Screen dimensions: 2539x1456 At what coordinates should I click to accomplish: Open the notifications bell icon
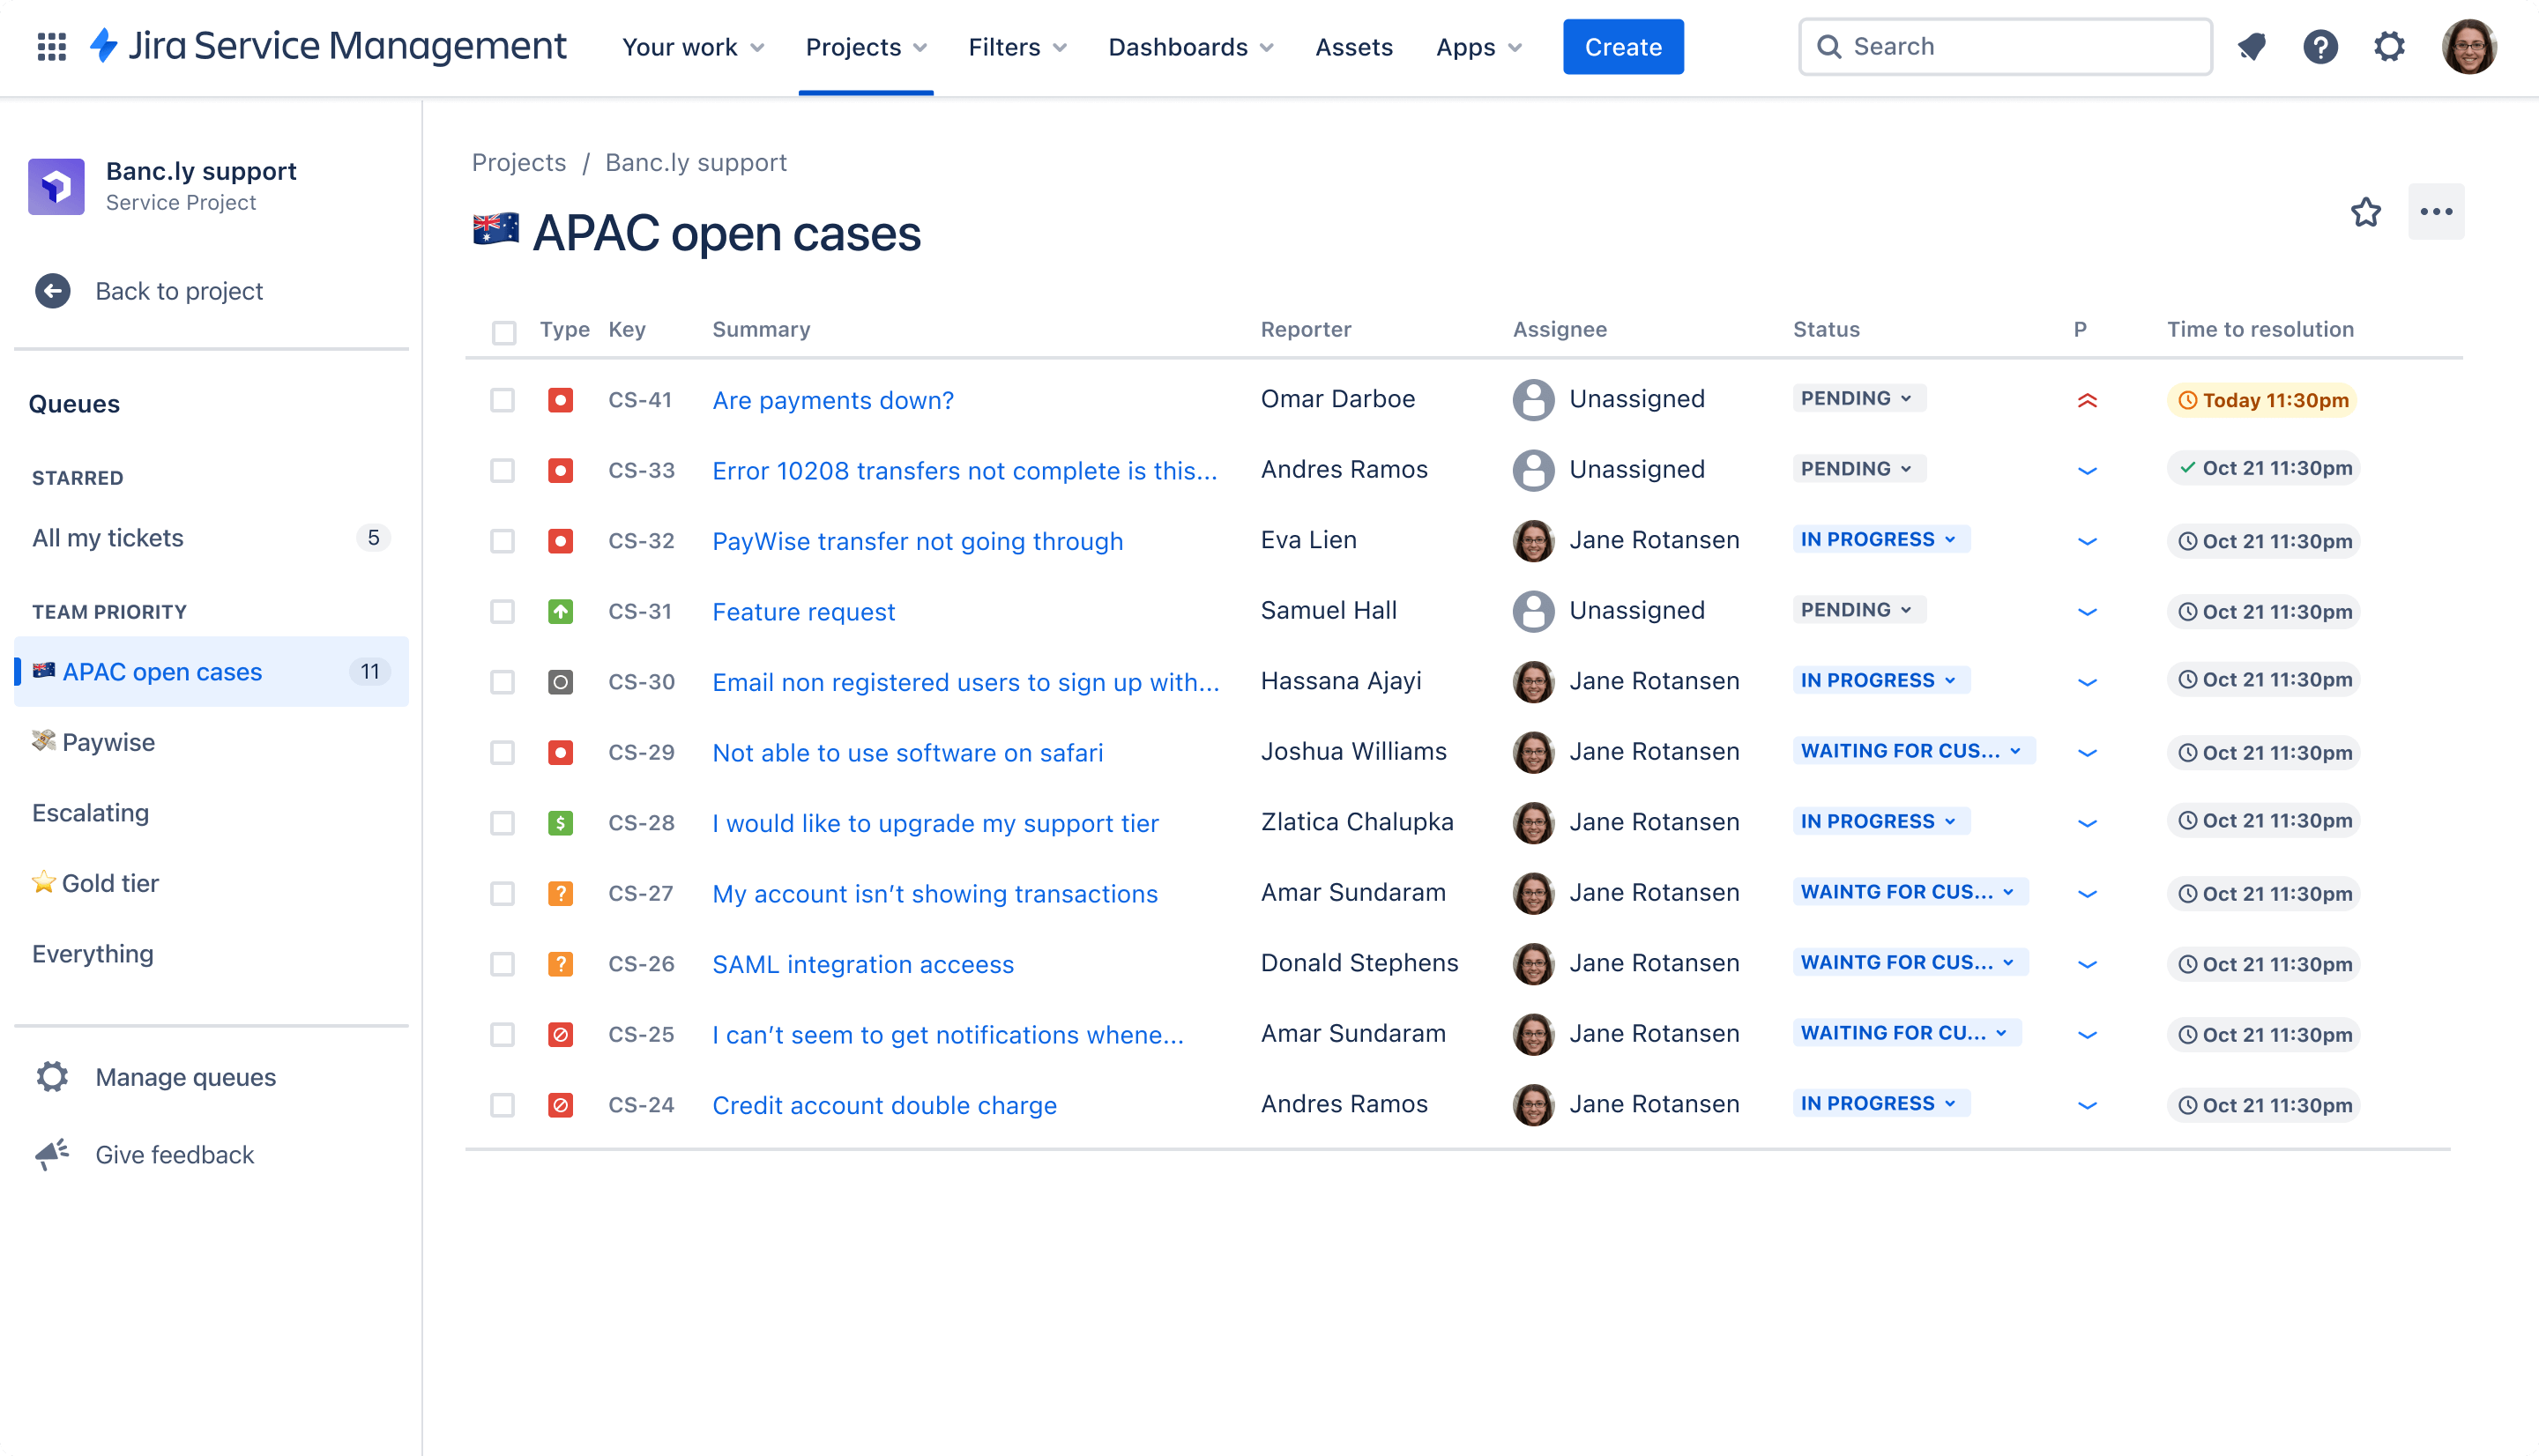coord(2257,47)
